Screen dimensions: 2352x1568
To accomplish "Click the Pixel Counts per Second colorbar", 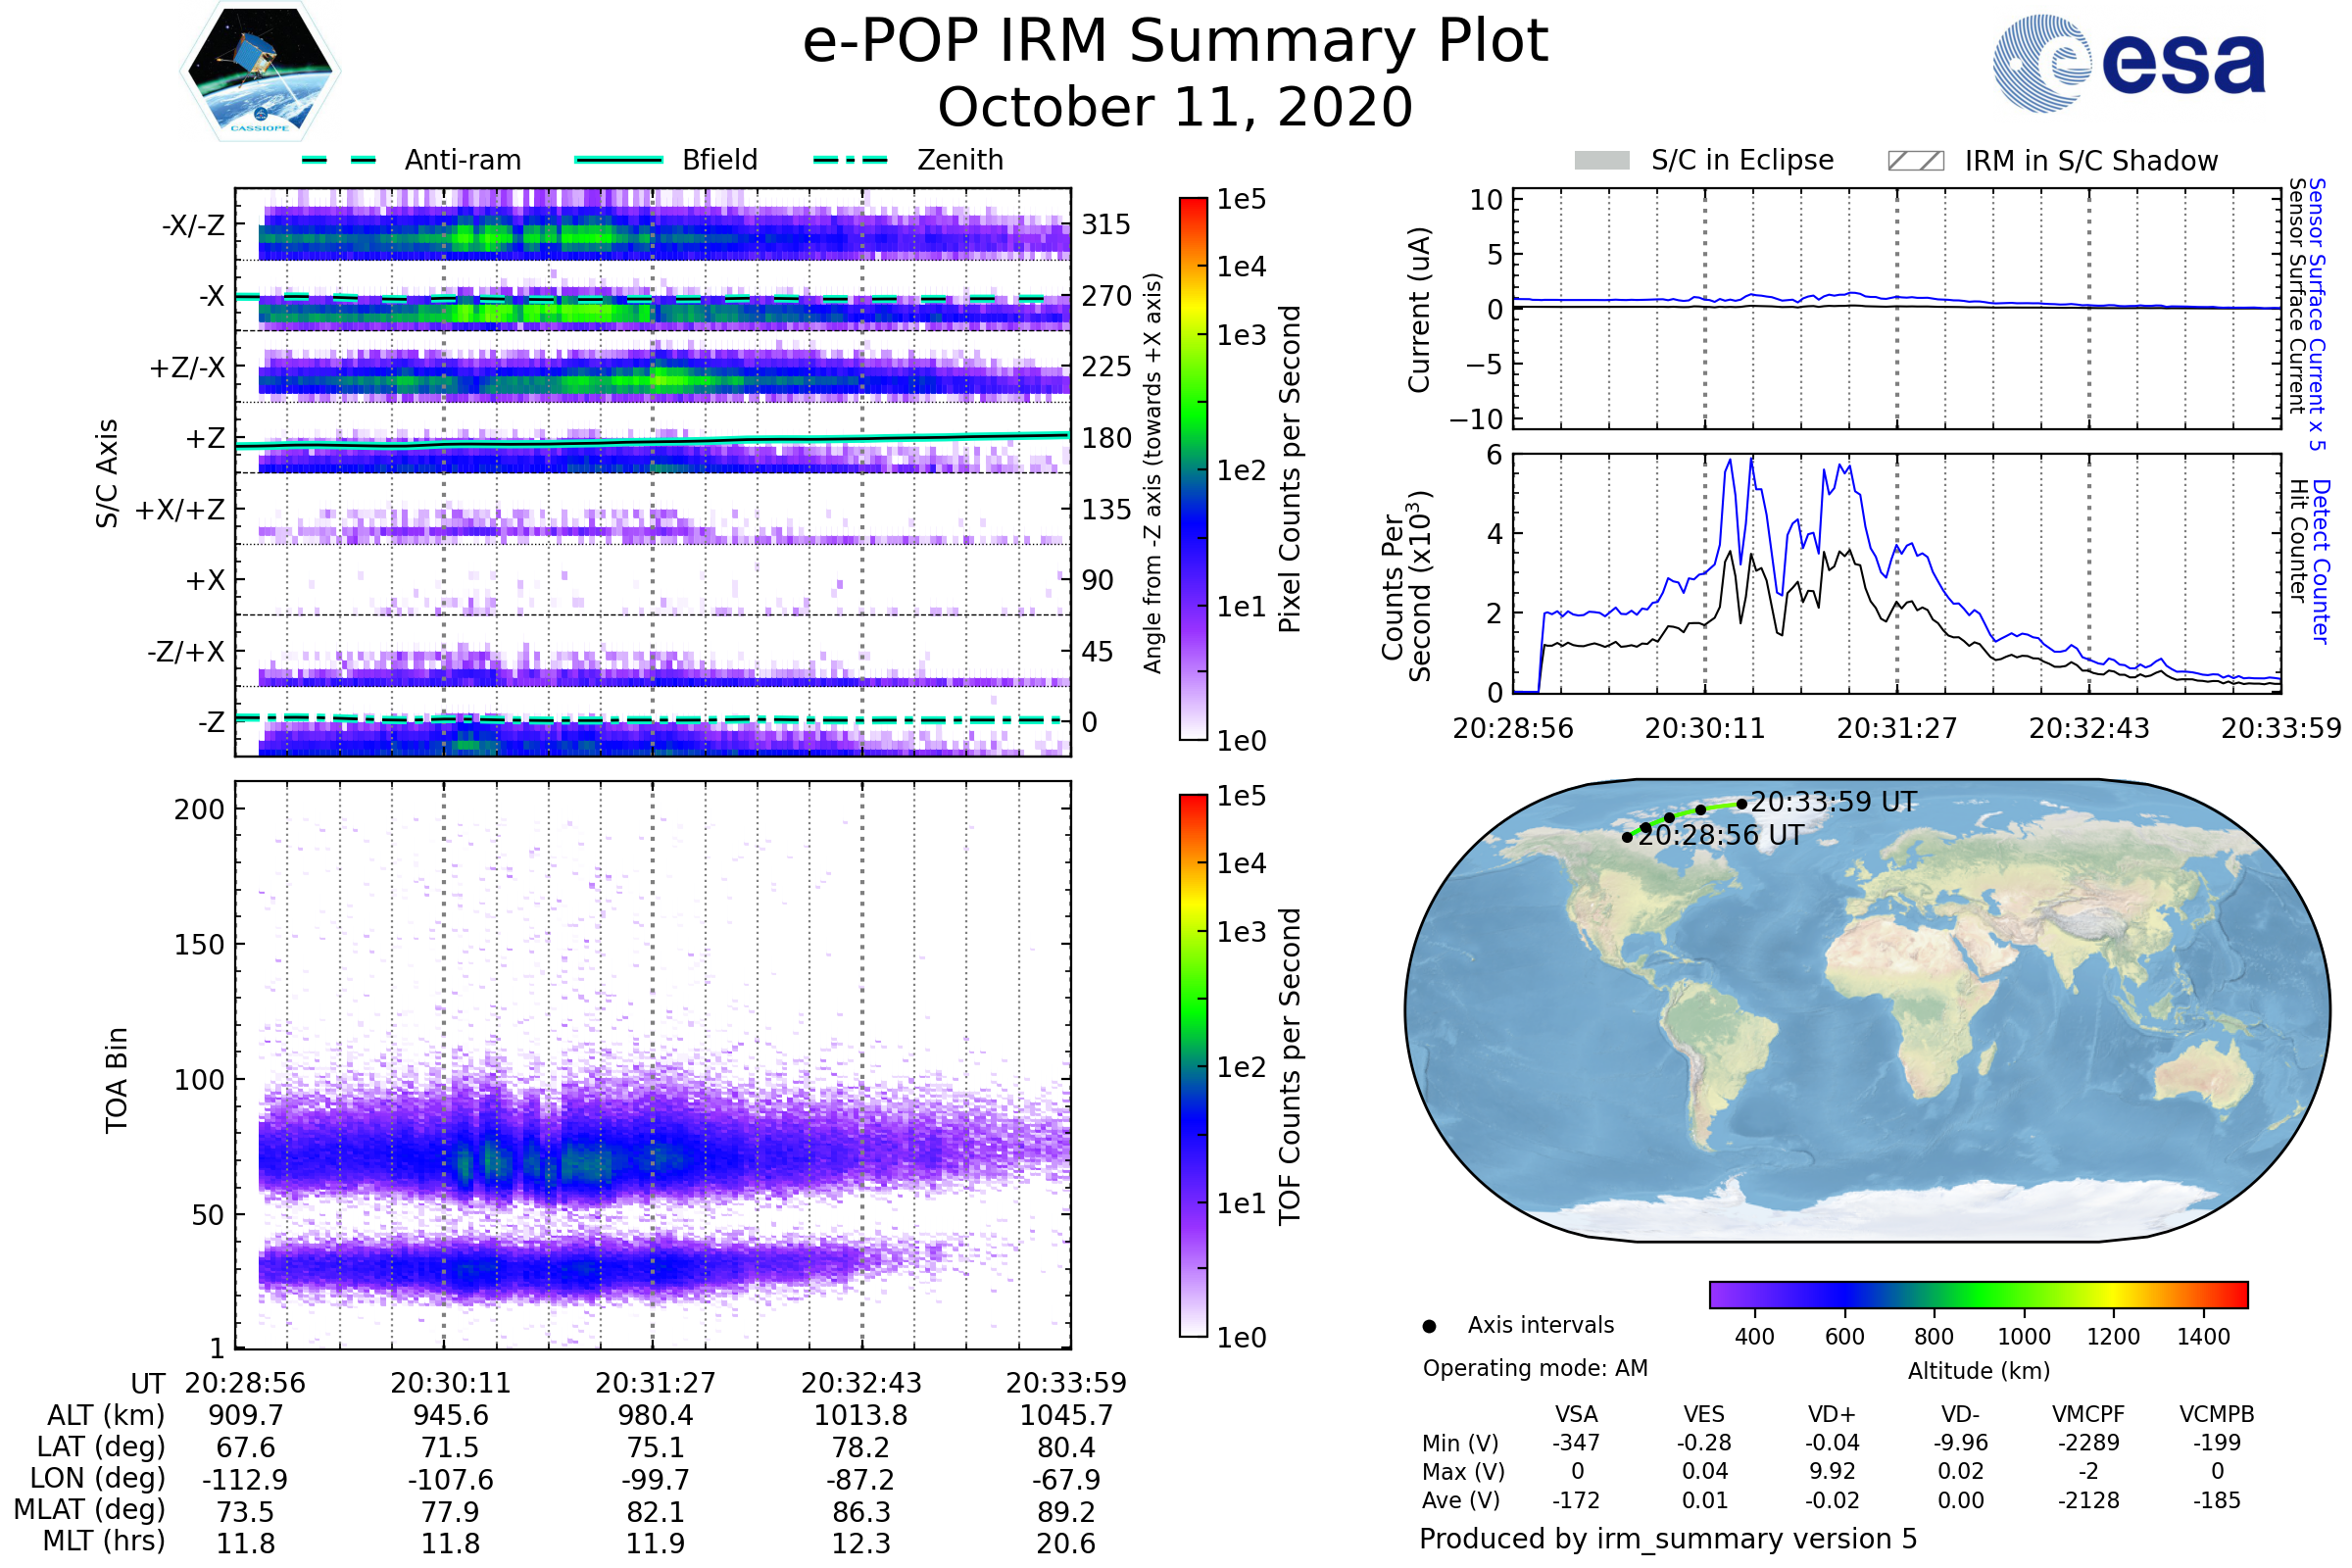I will point(1193,468).
